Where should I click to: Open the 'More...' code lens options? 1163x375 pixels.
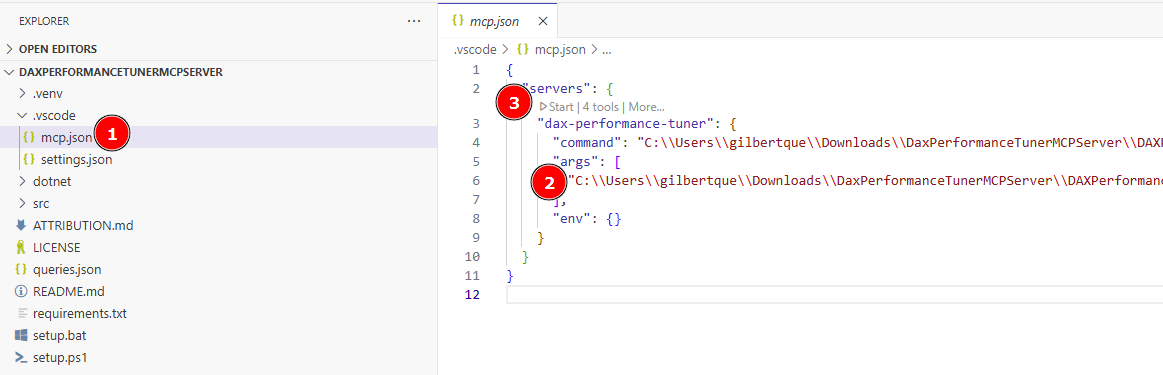click(646, 107)
